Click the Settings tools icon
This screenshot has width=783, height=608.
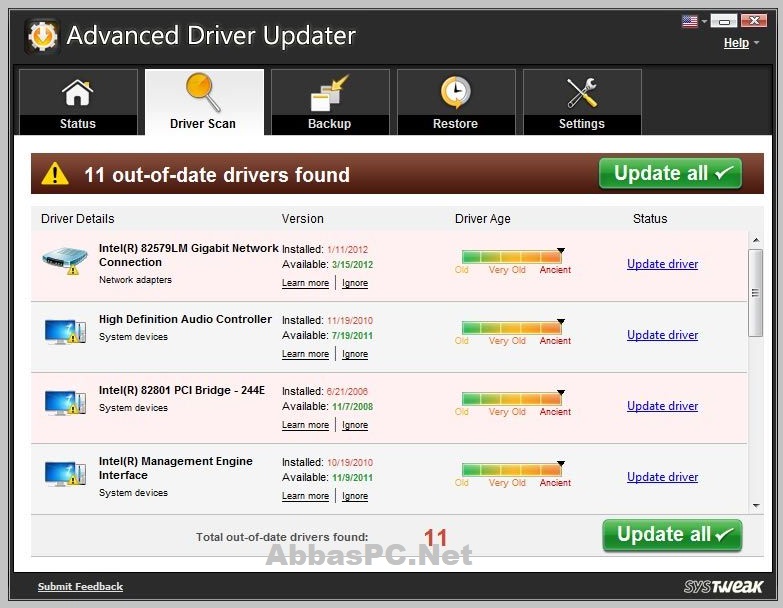point(582,93)
